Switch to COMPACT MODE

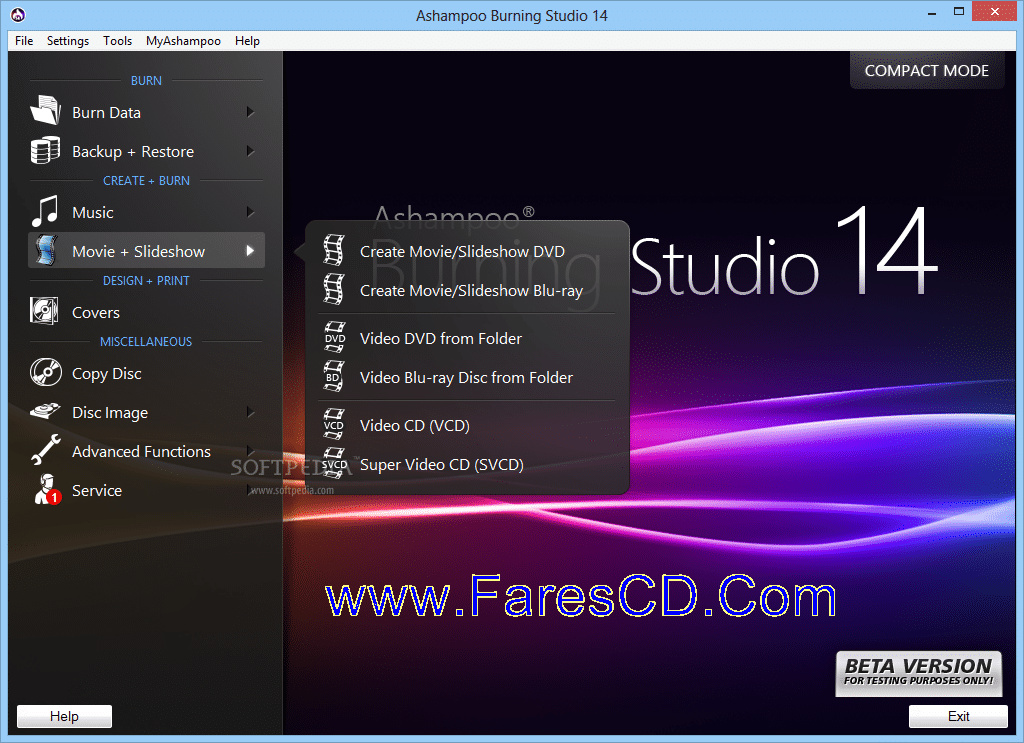pyautogui.click(x=927, y=71)
